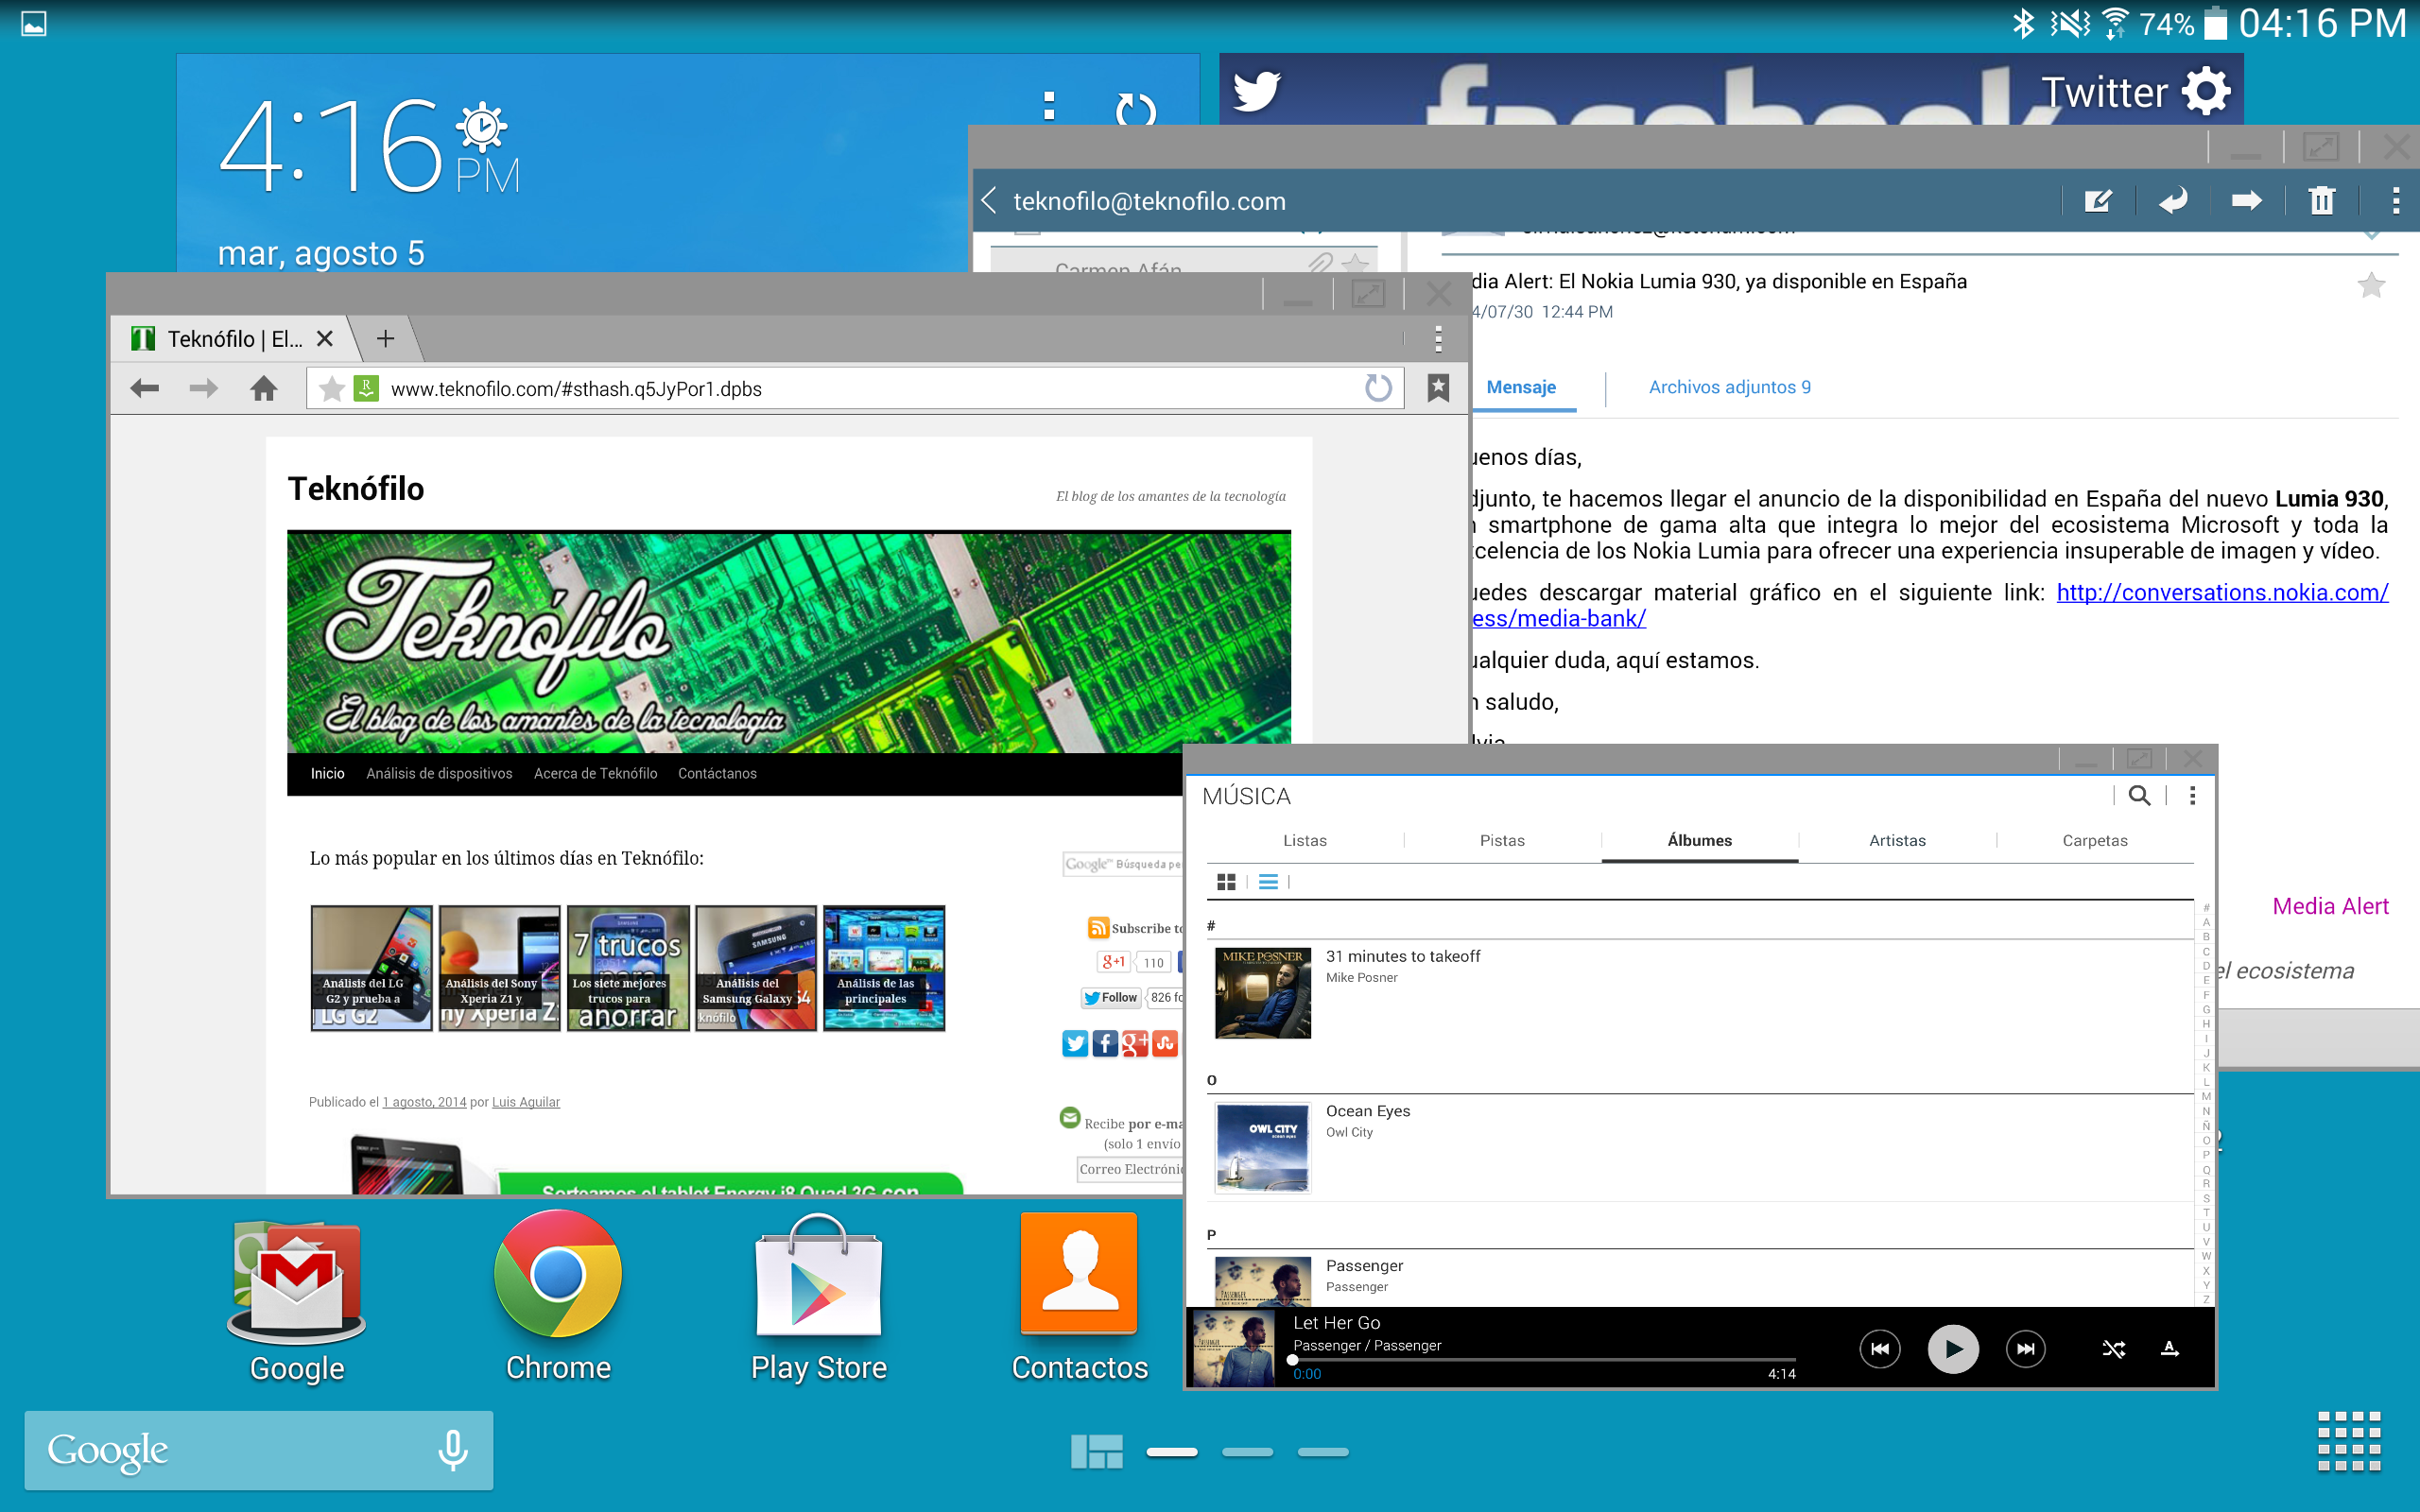
Task: Refresh the weather clock widget
Action: 1136,109
